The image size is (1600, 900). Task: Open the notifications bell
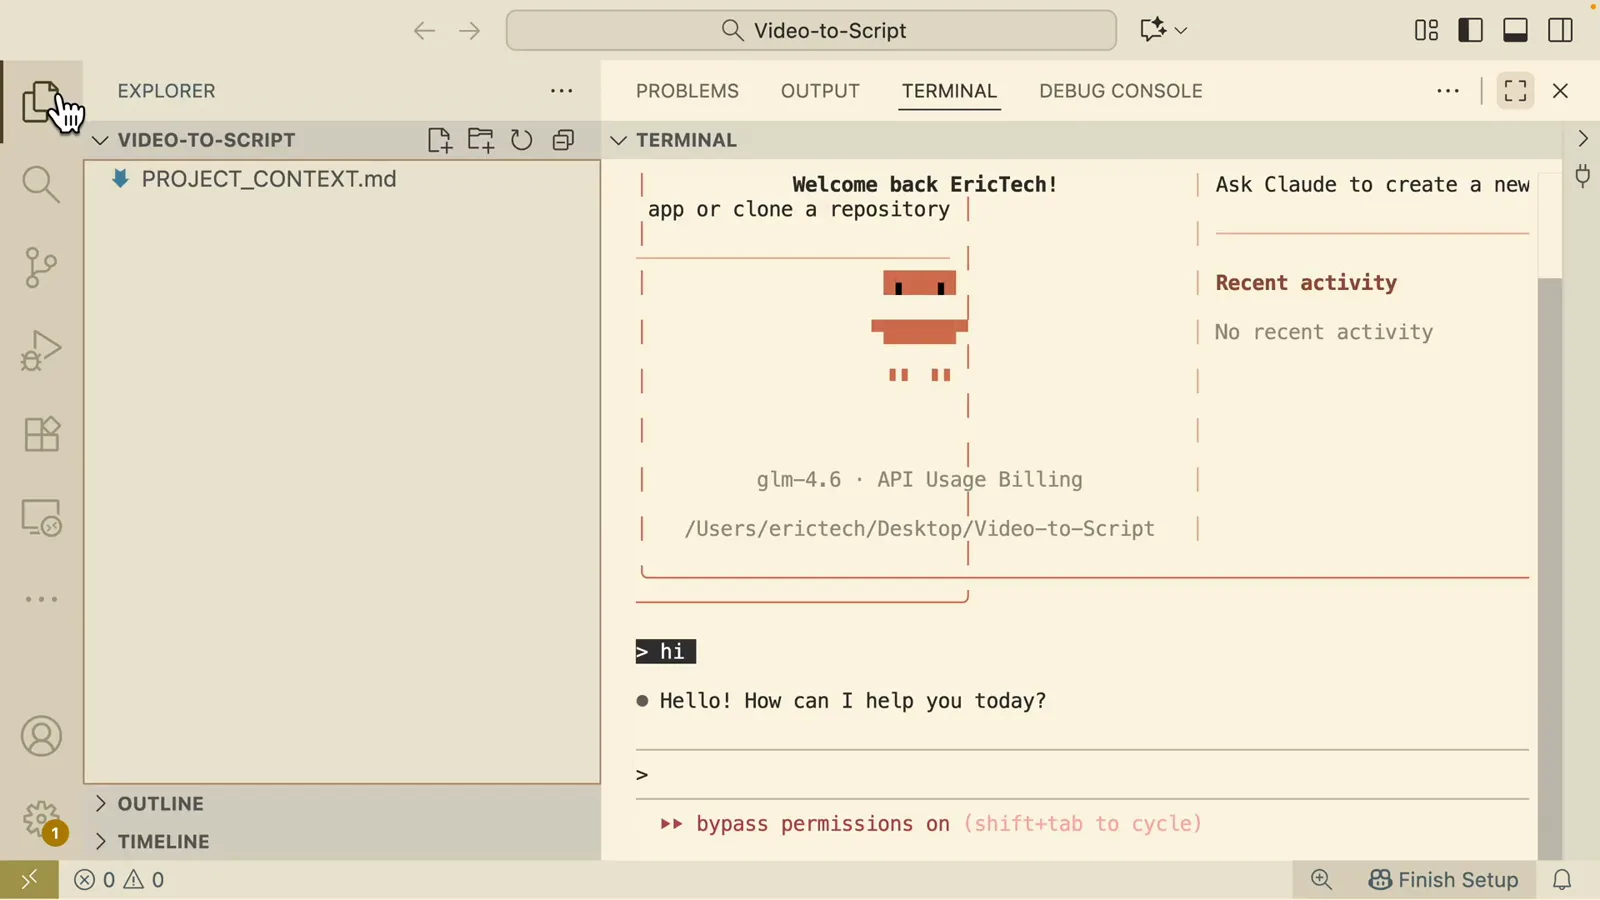point(1563,880)
